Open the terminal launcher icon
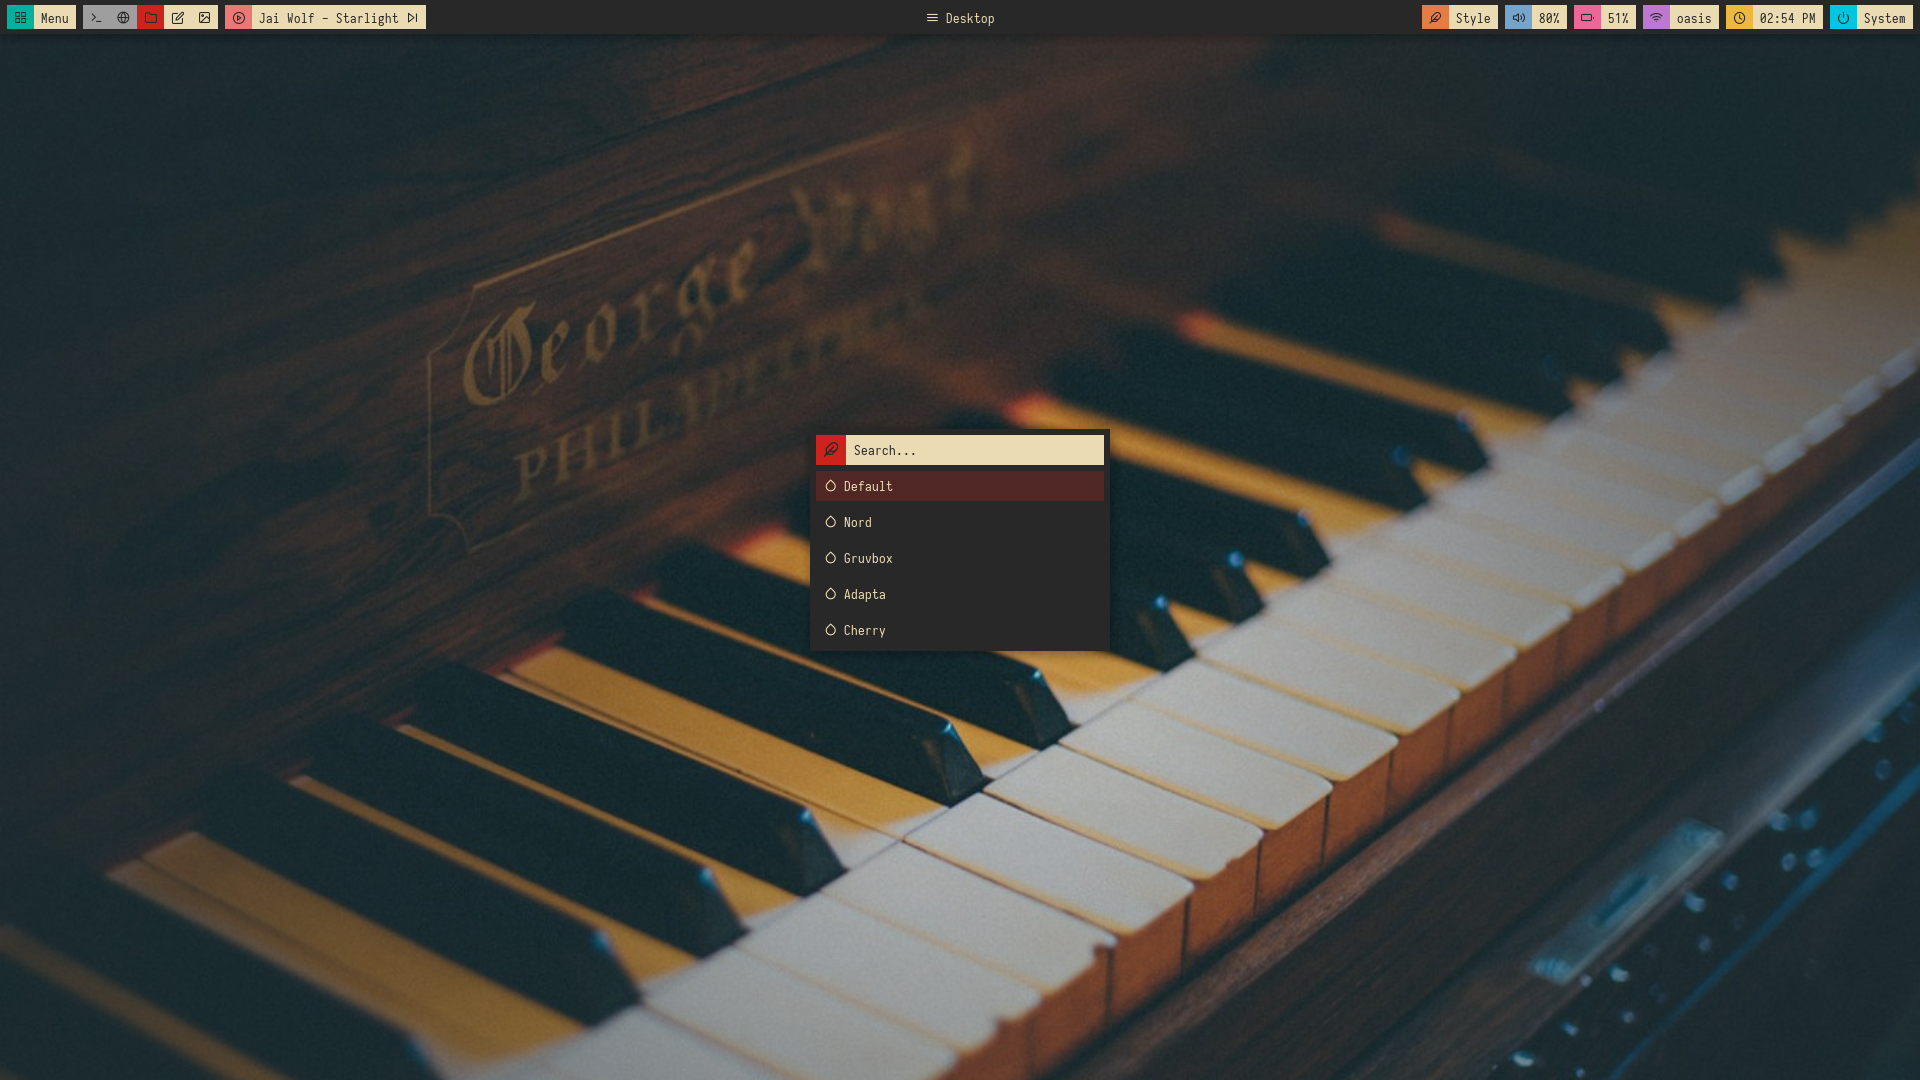1920x1080 pixels. coord(96,18)
